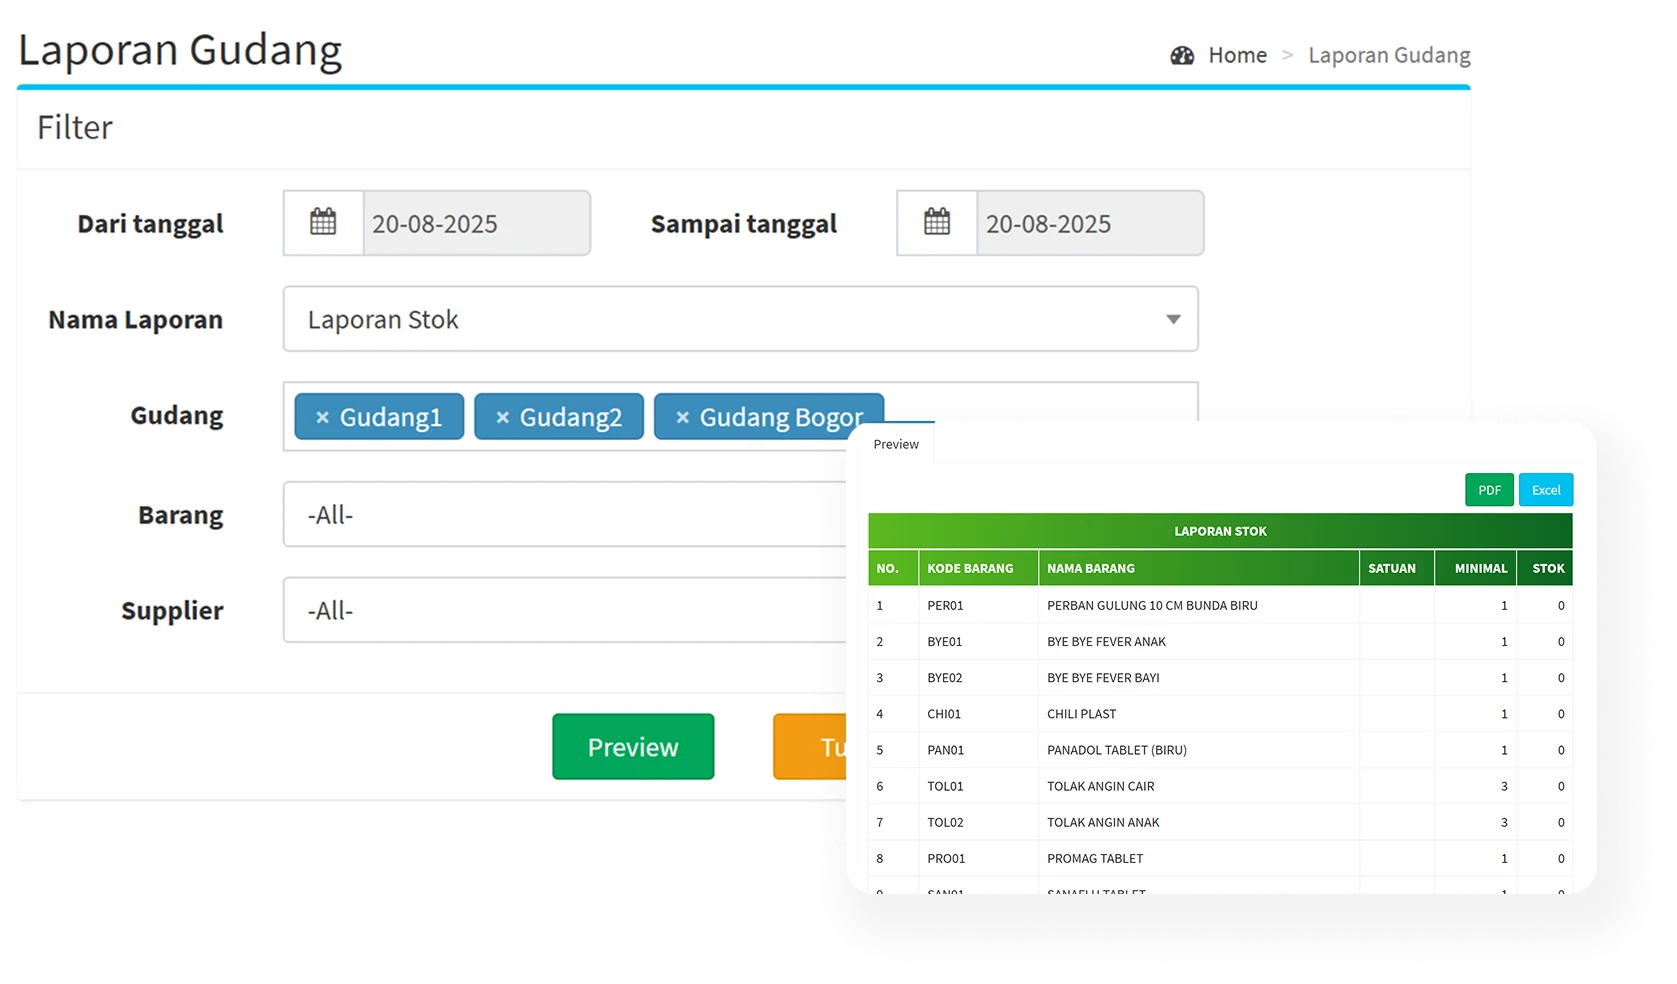This screenshot has width=1677, height=984.
Task: Expand the Nama Laporan dropdown arrow
Action: [x=1173, y=320]
